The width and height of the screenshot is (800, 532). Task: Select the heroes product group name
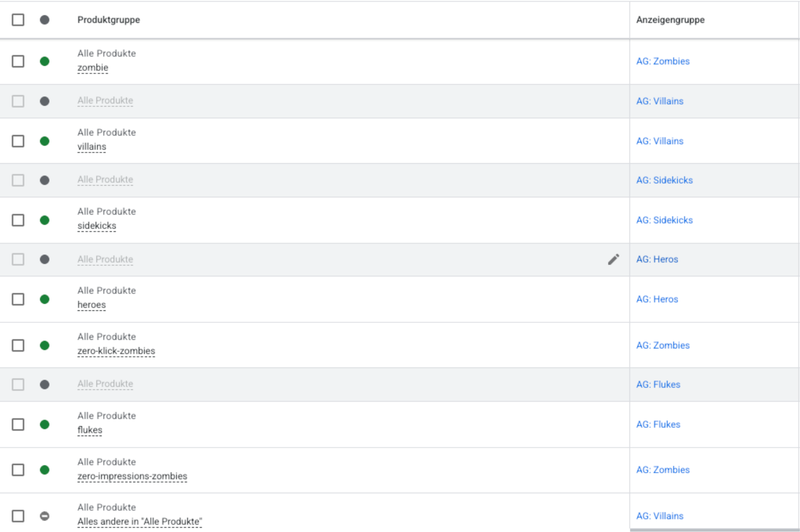pos(92,305)
